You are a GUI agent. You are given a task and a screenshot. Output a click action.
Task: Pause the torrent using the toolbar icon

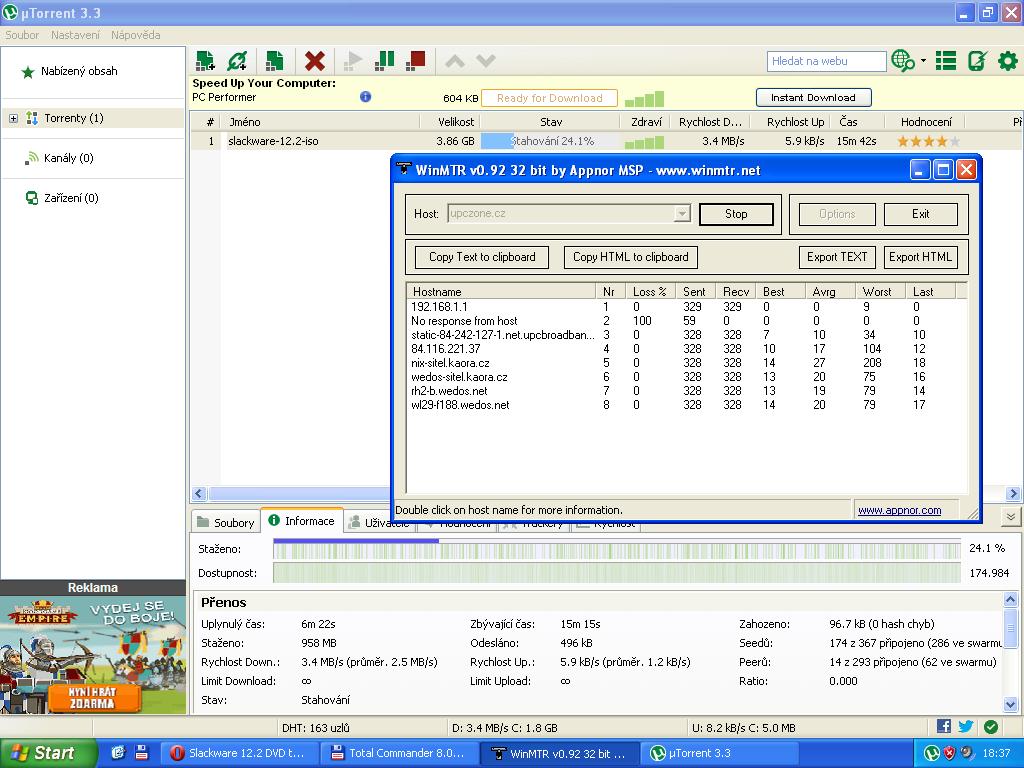point(385,61)
